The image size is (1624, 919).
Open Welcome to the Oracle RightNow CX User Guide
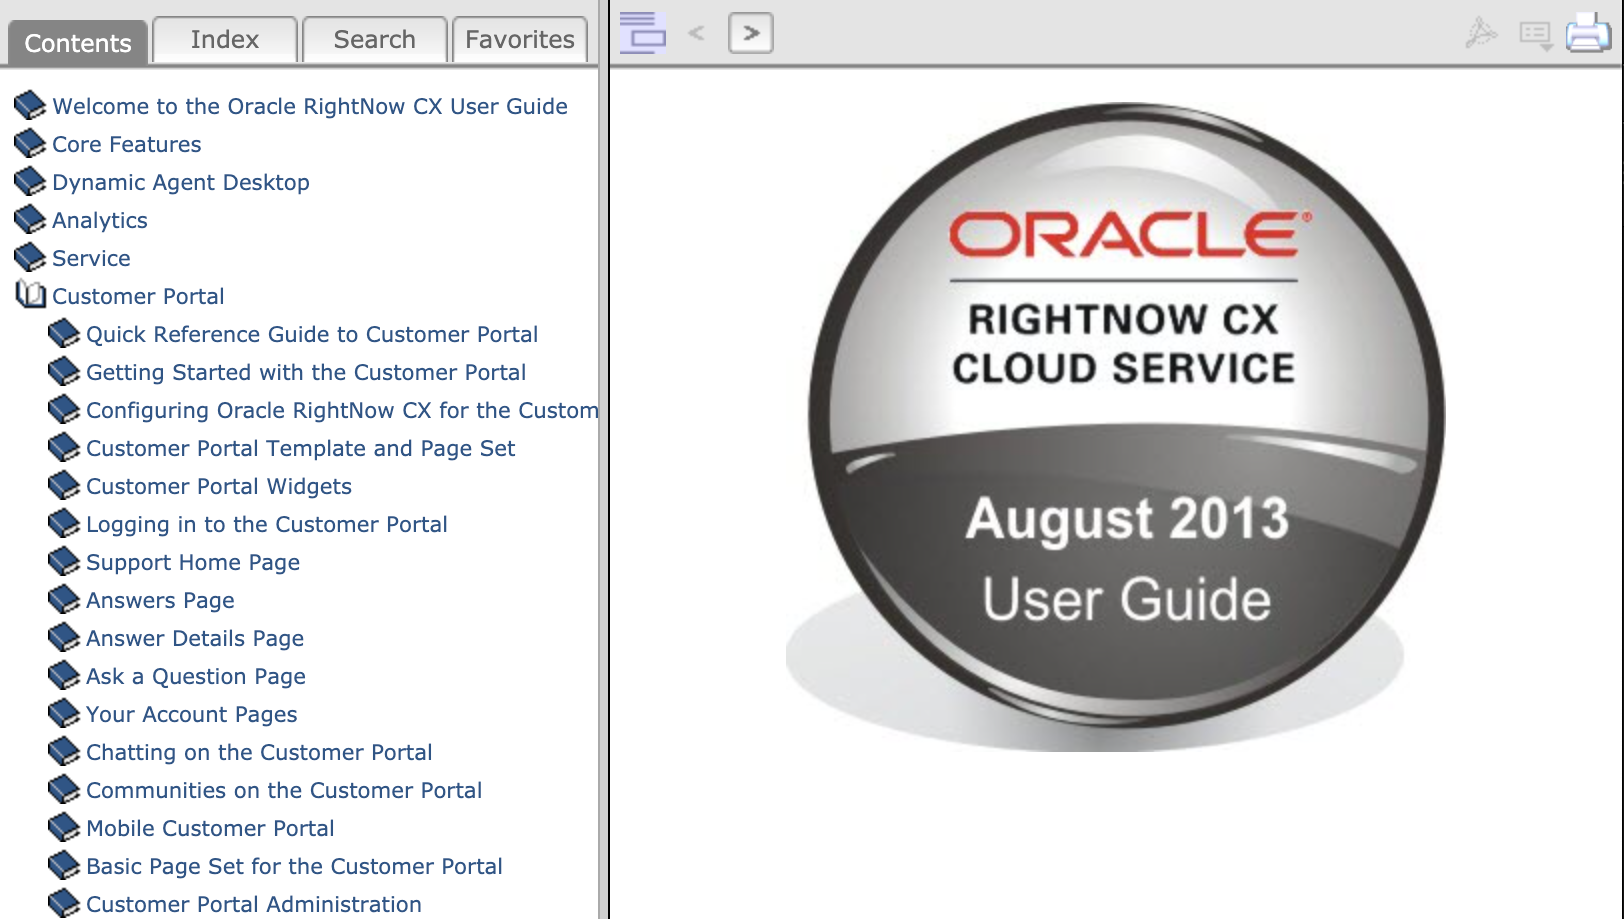[x=309, y=106]
